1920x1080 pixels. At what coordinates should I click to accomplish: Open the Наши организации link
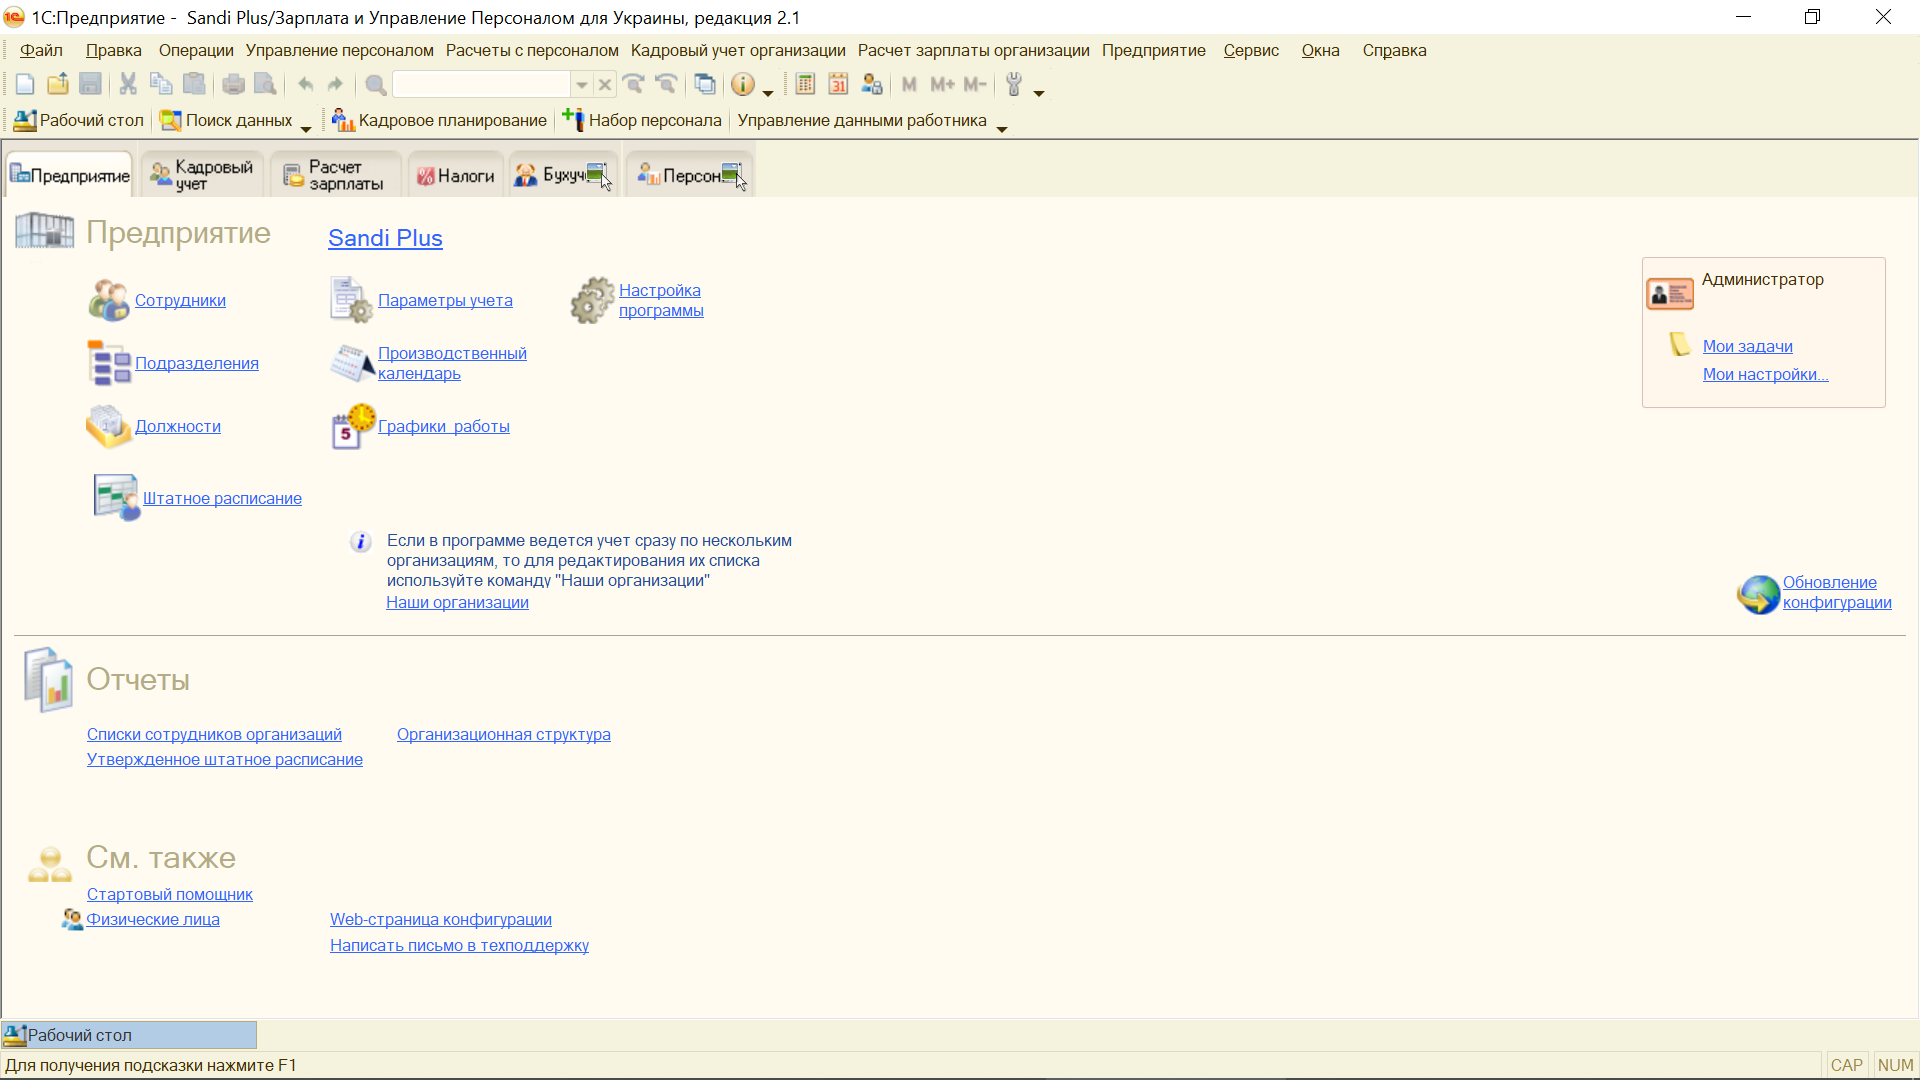click(457, 602)
